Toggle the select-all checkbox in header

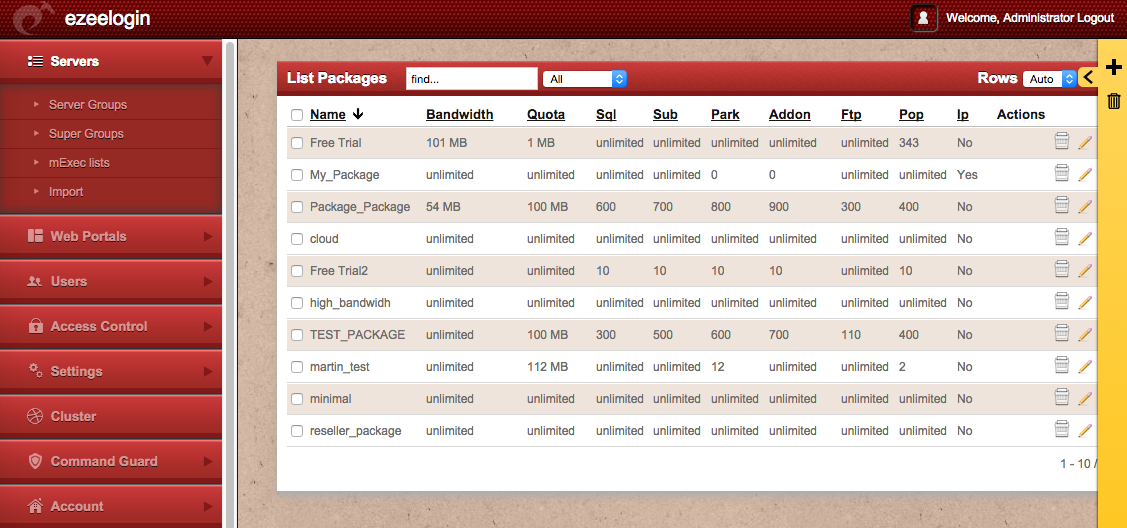coord(297,115)
